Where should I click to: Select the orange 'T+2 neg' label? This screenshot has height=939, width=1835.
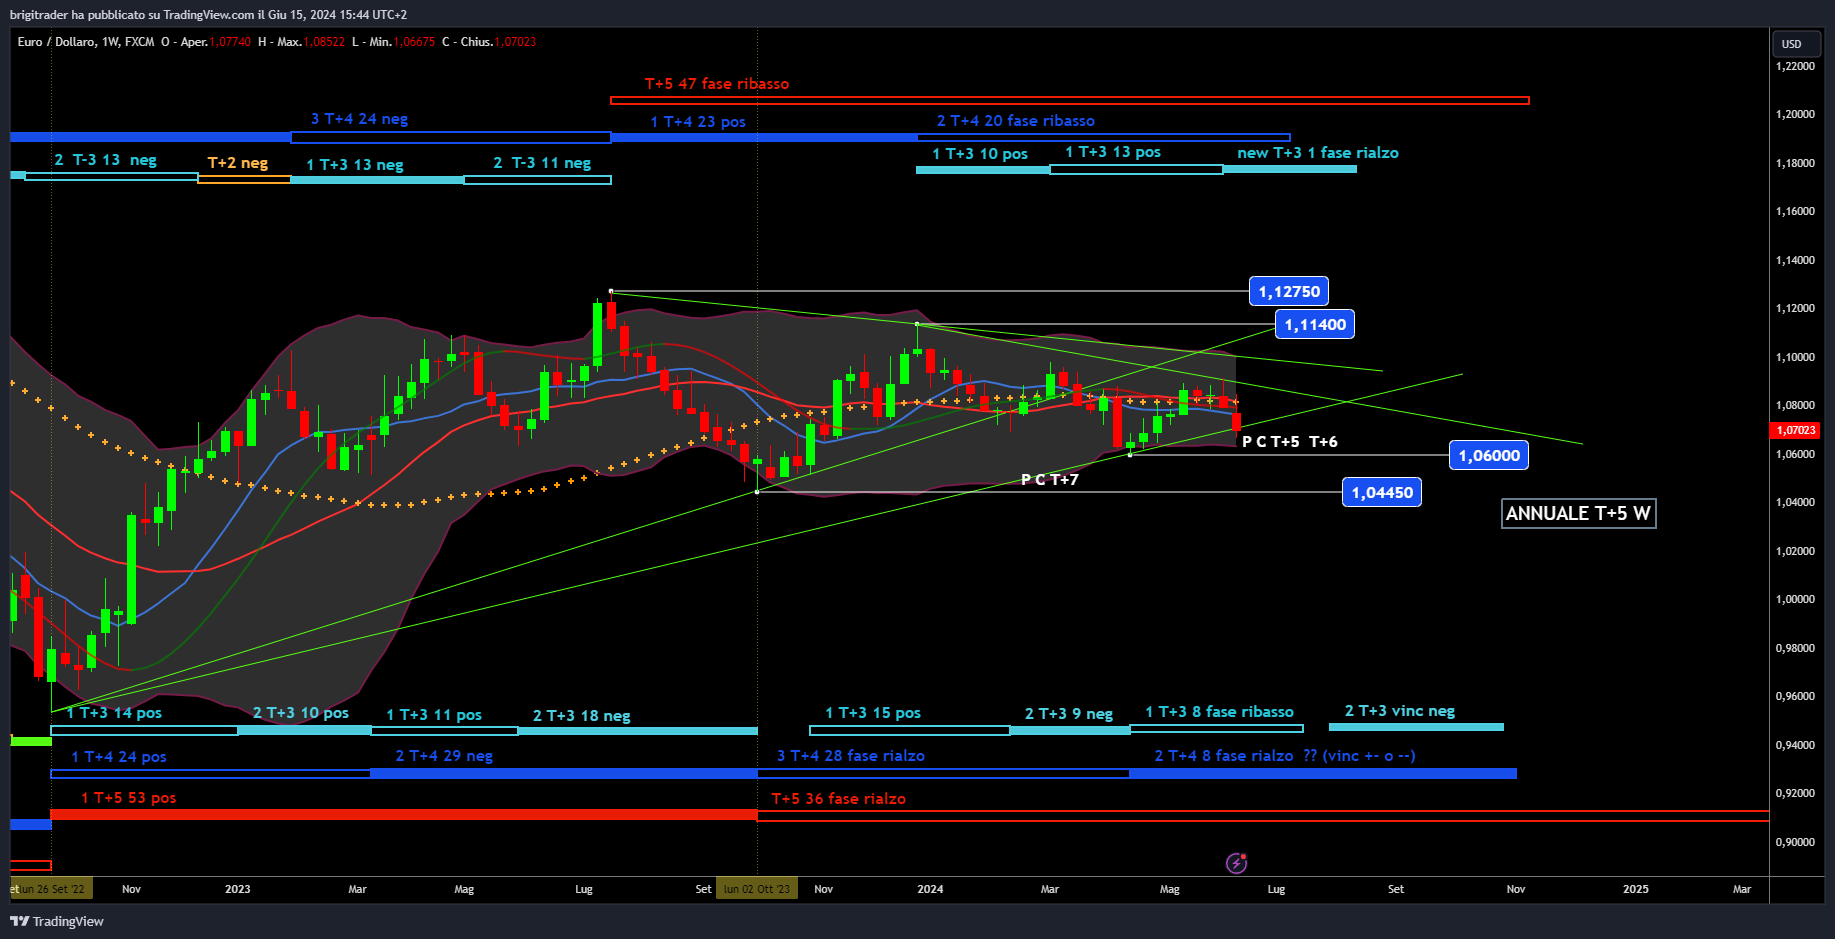pos(237,163)
